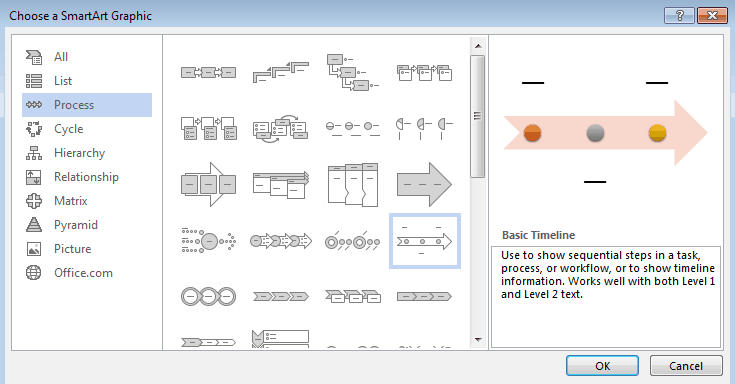Click the Cycle category icon
This screenshot has width=735, height=384.
point(34,129)
